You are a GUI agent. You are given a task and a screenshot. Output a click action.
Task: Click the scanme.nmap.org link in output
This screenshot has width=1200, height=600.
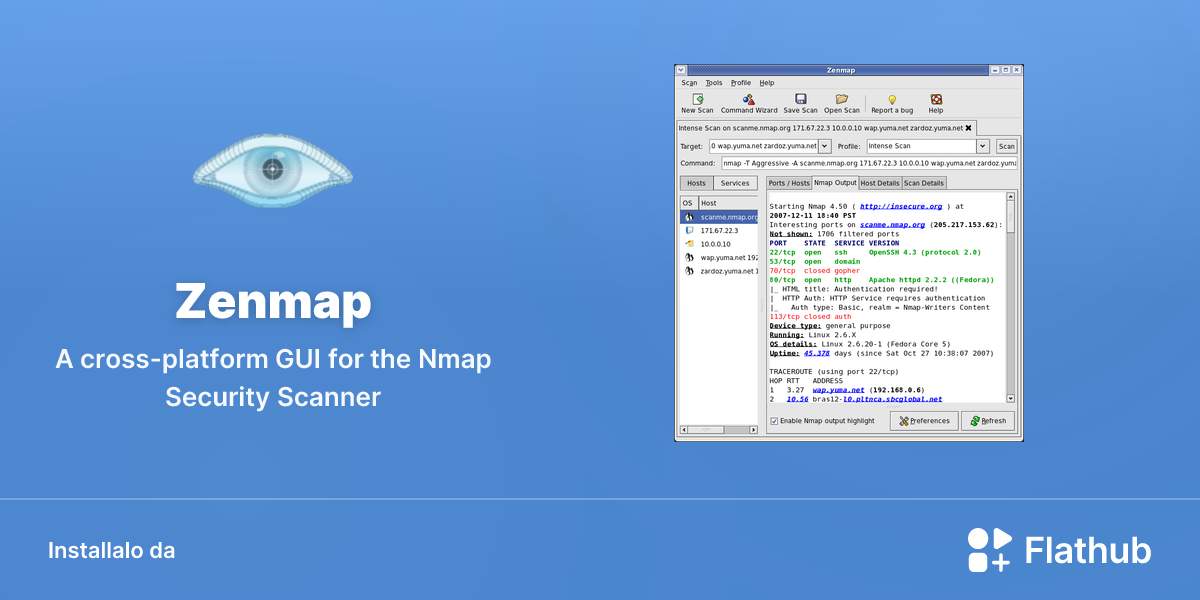tap(894, 225)
